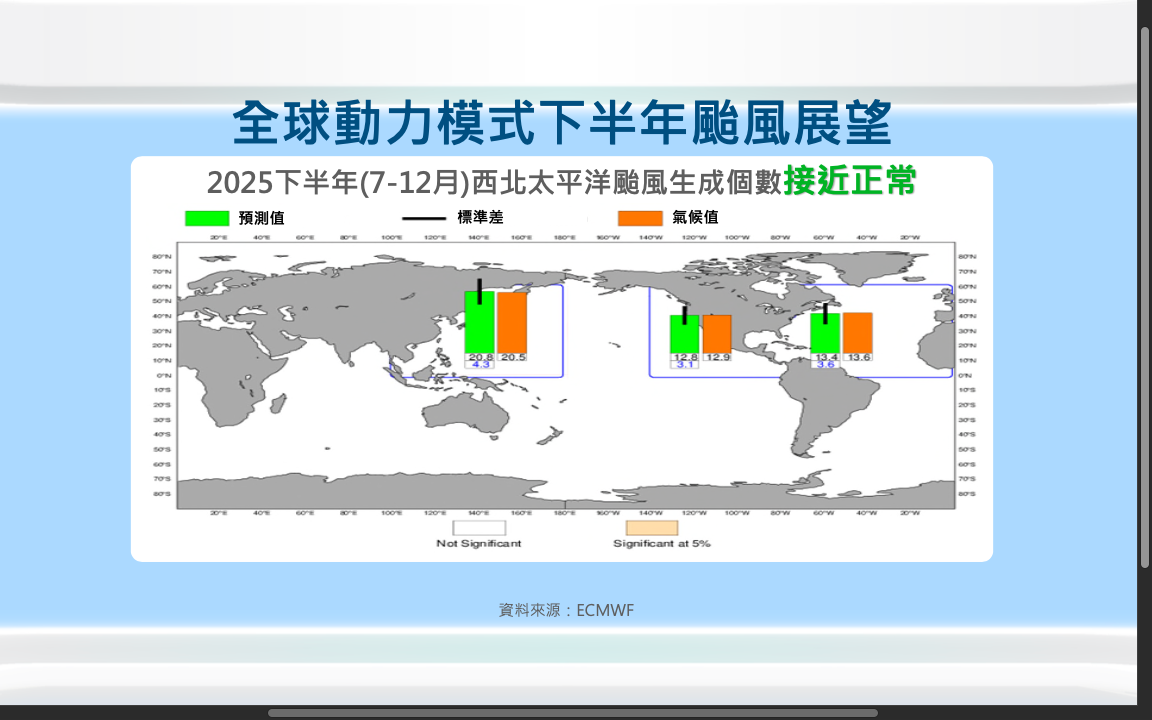The image size is (1152, 720).
Task: Click the green 預測值 legend swatch
Action: click(207, 218)
